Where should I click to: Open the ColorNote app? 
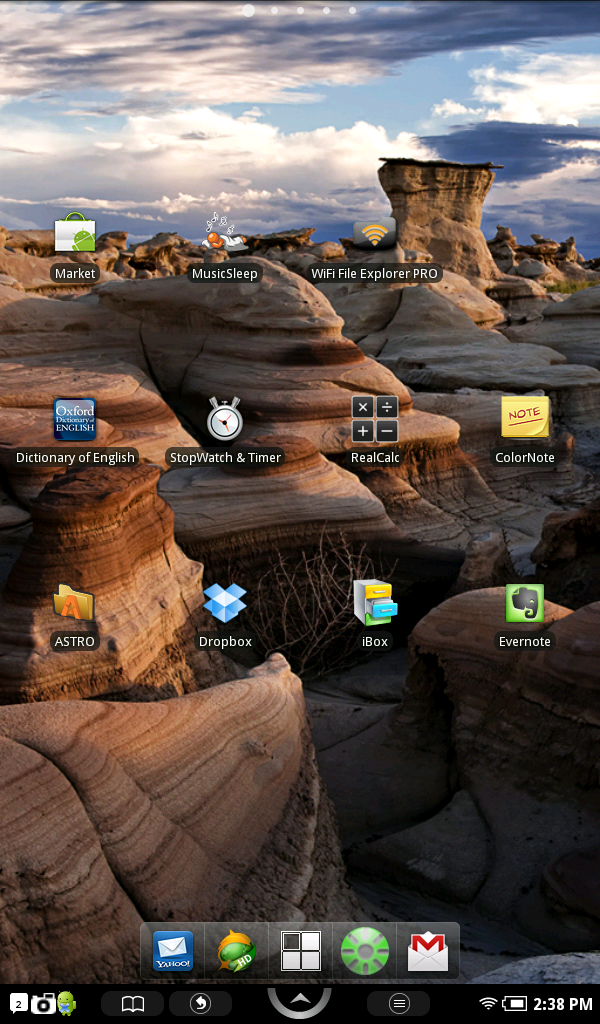[x=525, y=417]
